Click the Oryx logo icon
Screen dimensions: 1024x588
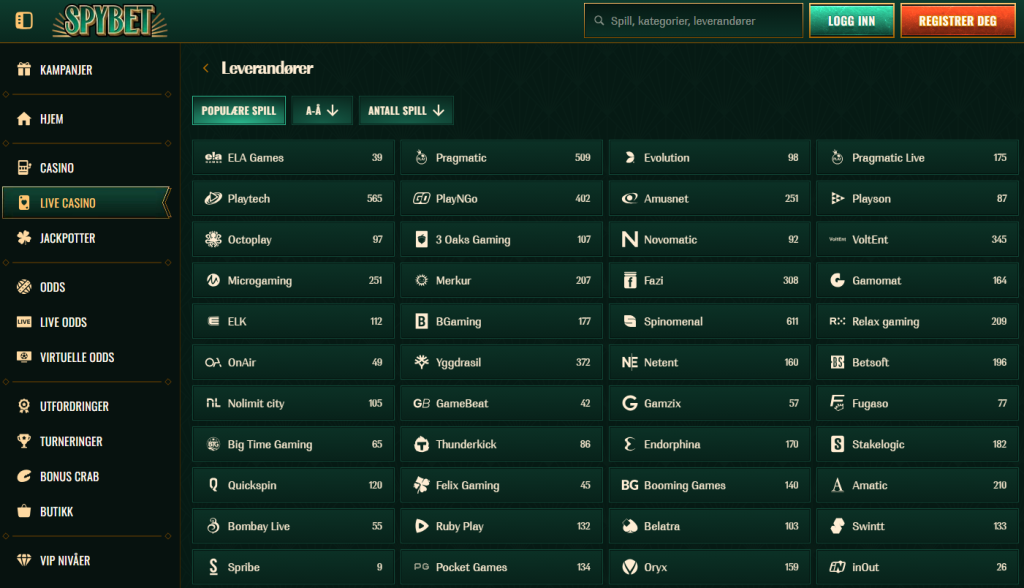point(630,567)
